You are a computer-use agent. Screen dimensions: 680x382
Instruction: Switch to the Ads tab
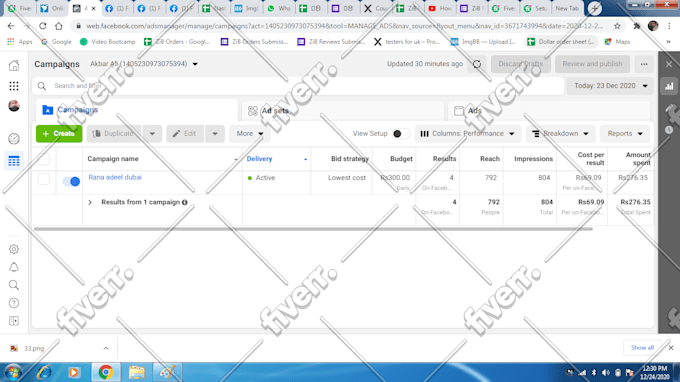tap(549, 111)
